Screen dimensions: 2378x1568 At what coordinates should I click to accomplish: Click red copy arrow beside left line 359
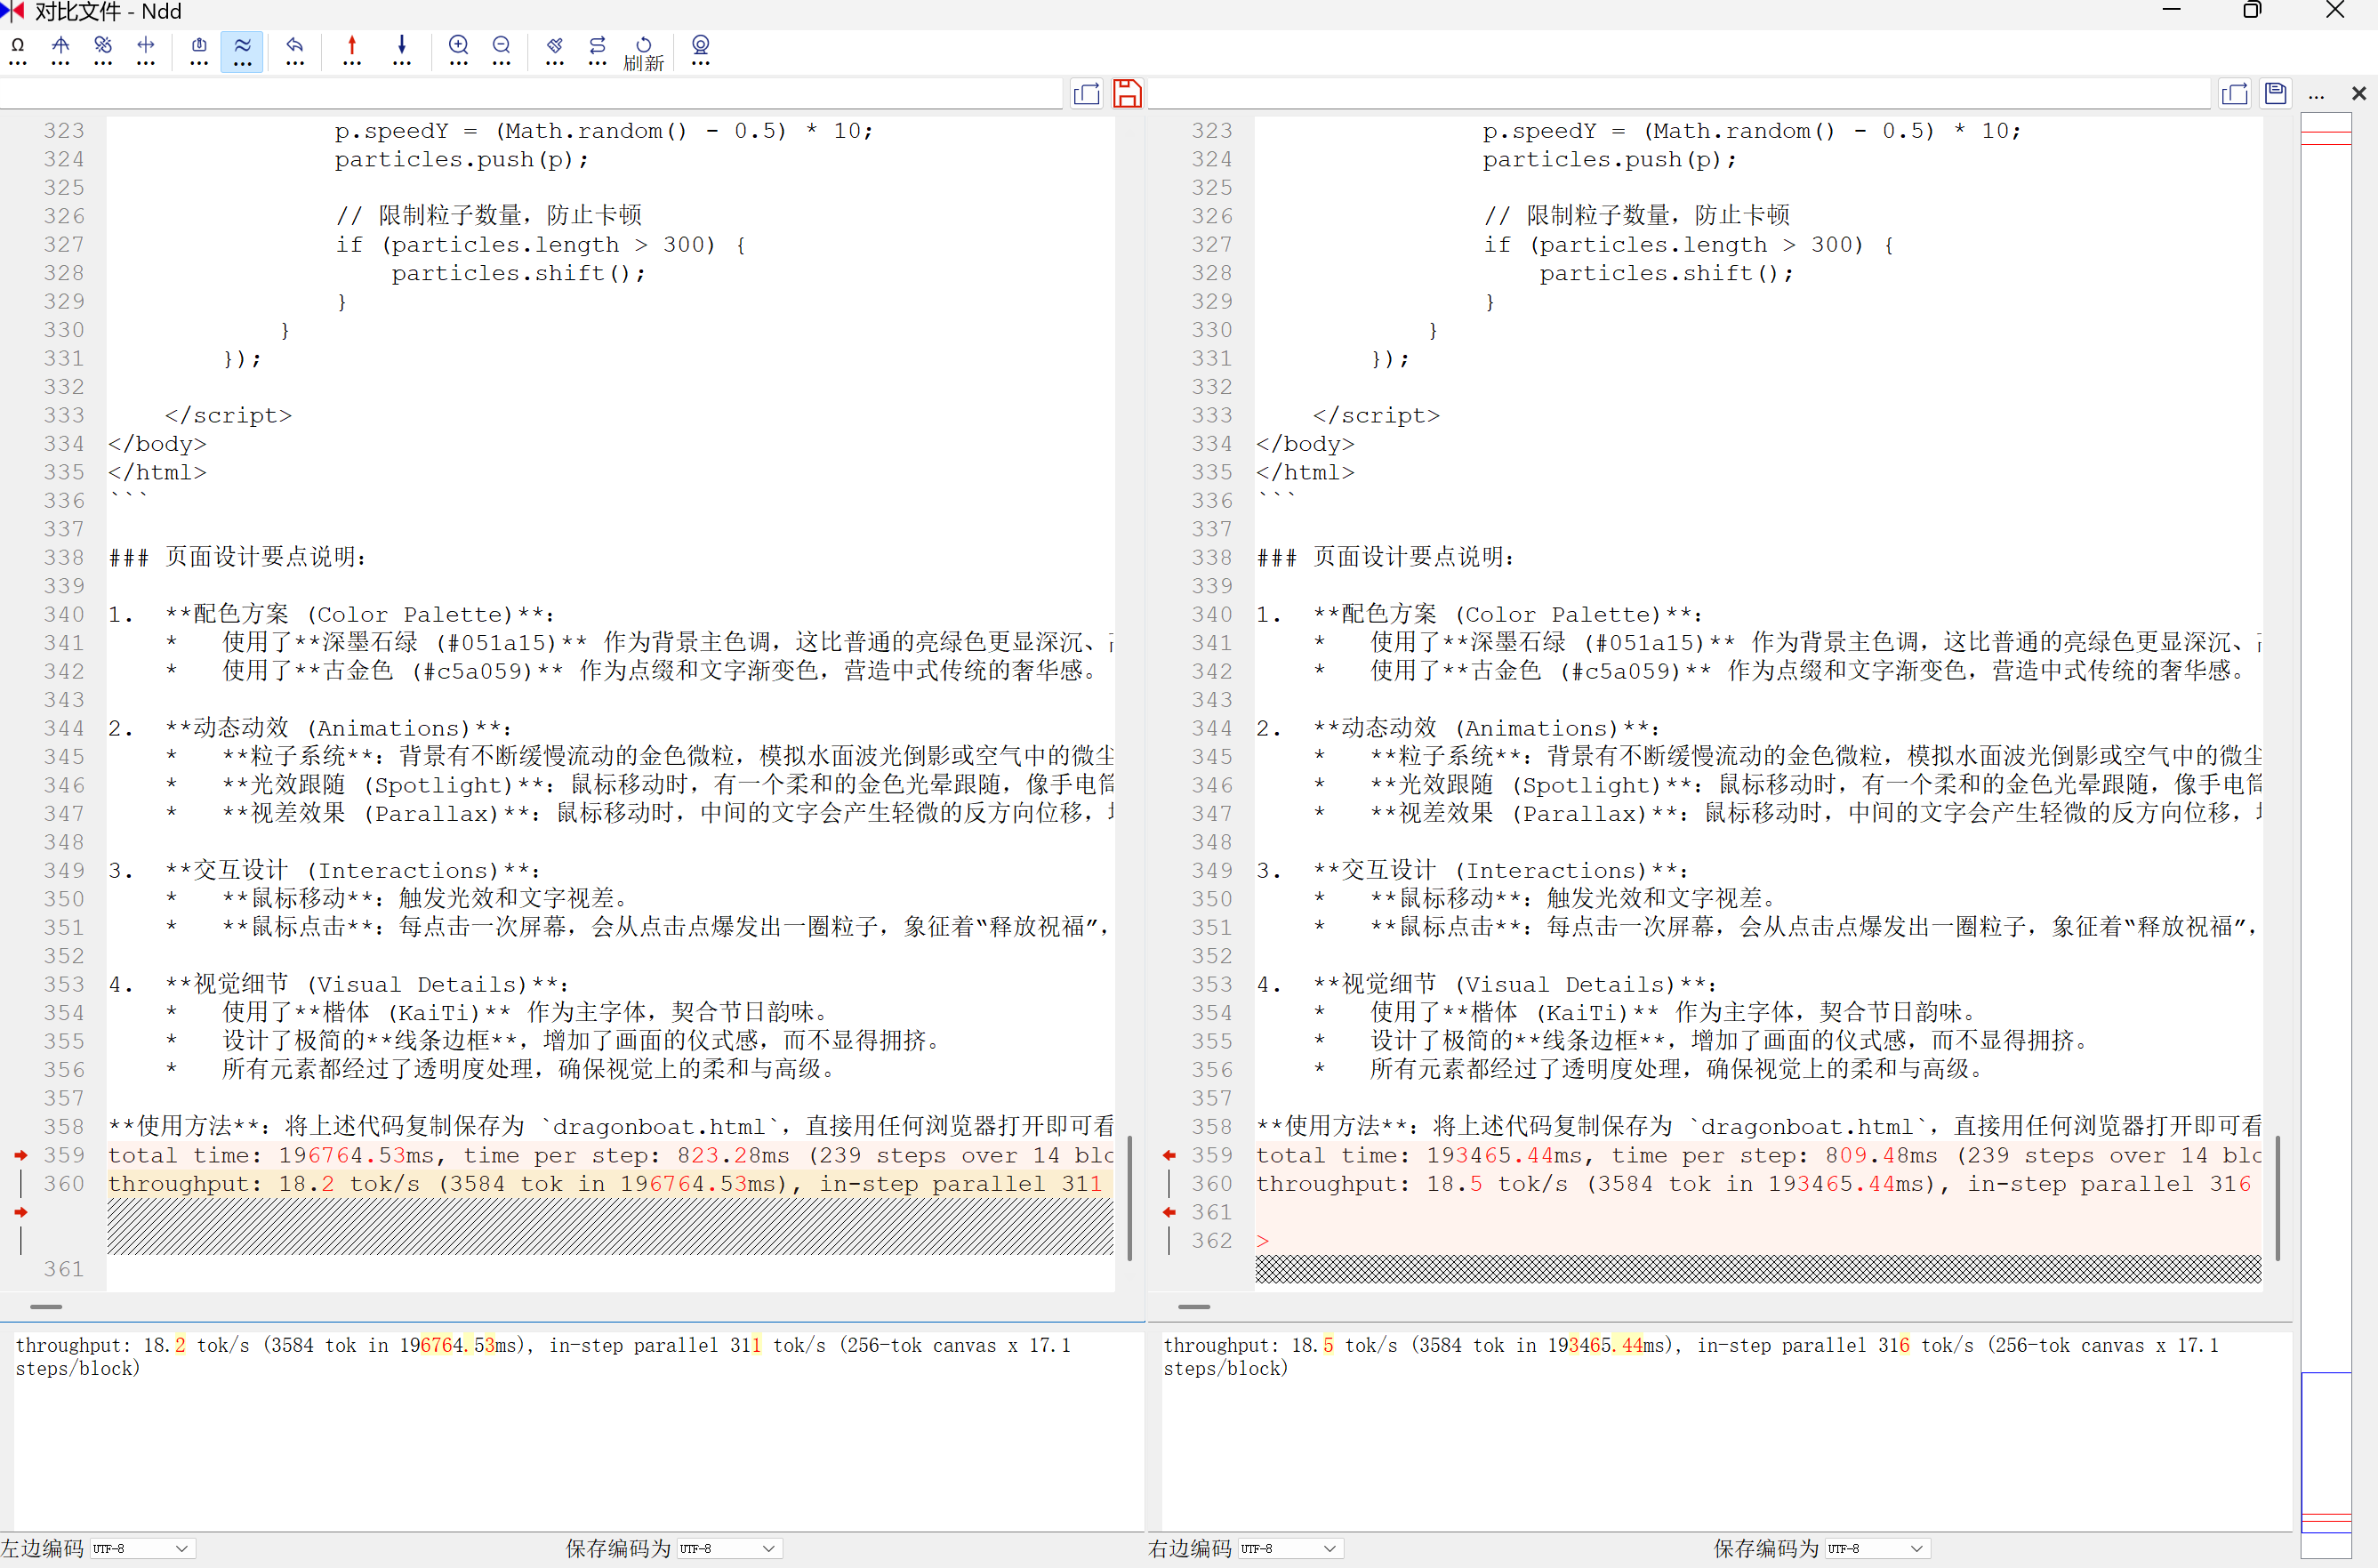pyautogui.click(x=21, y=1156)
